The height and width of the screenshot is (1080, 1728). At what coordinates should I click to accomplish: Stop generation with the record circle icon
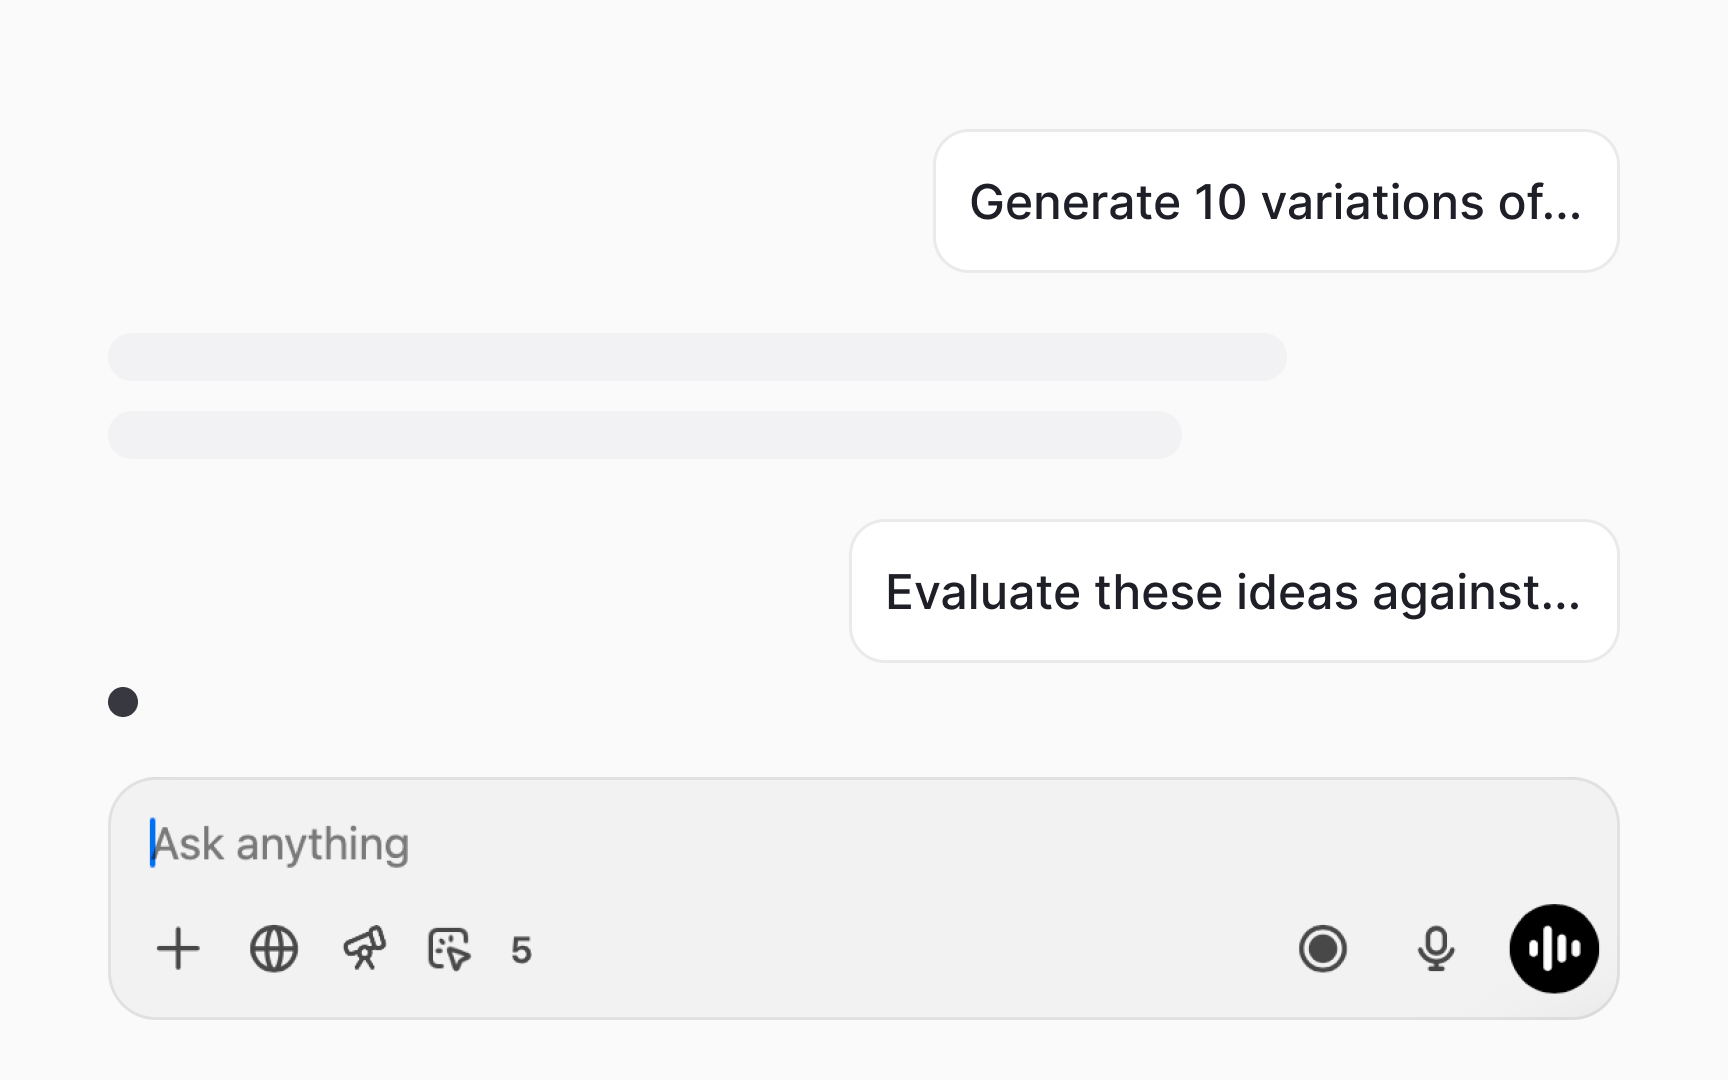pyautogui.click(x=1324, y=949)
